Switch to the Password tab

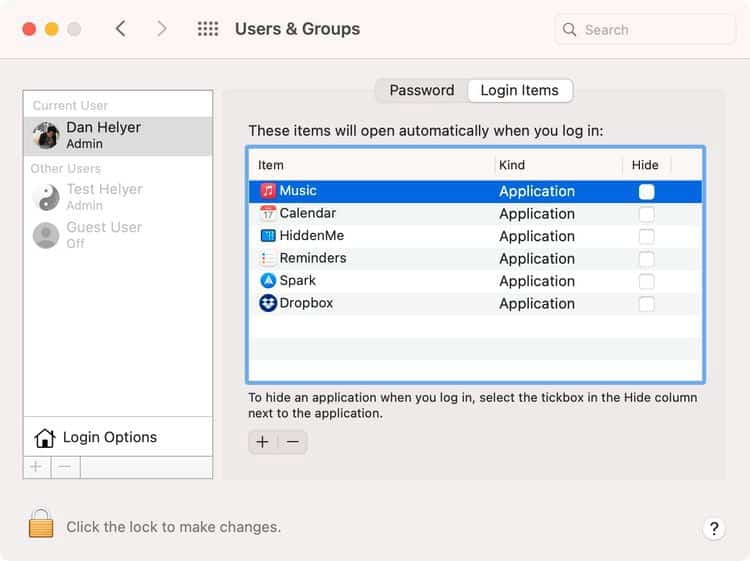click(x=421, y=90)
